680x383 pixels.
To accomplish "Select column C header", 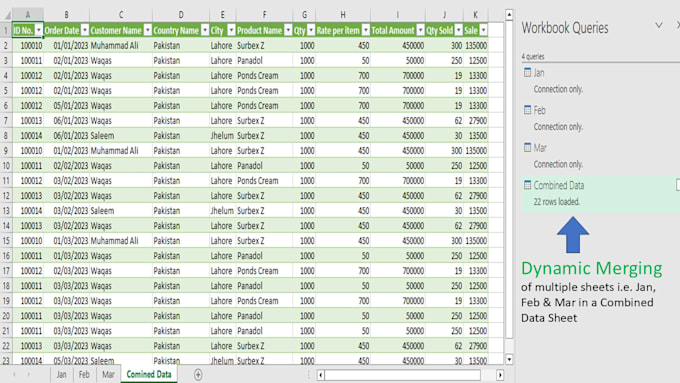I will coord(121,15).
